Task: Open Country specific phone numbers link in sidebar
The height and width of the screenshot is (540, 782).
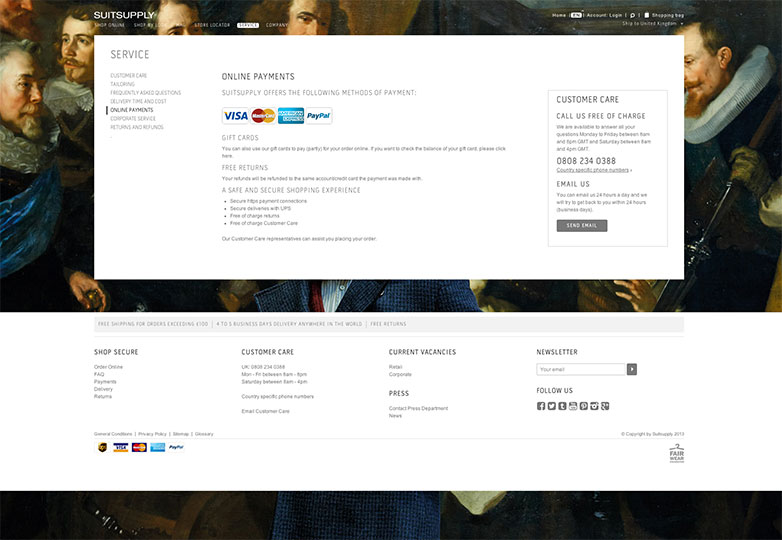Action: (593, 170)
